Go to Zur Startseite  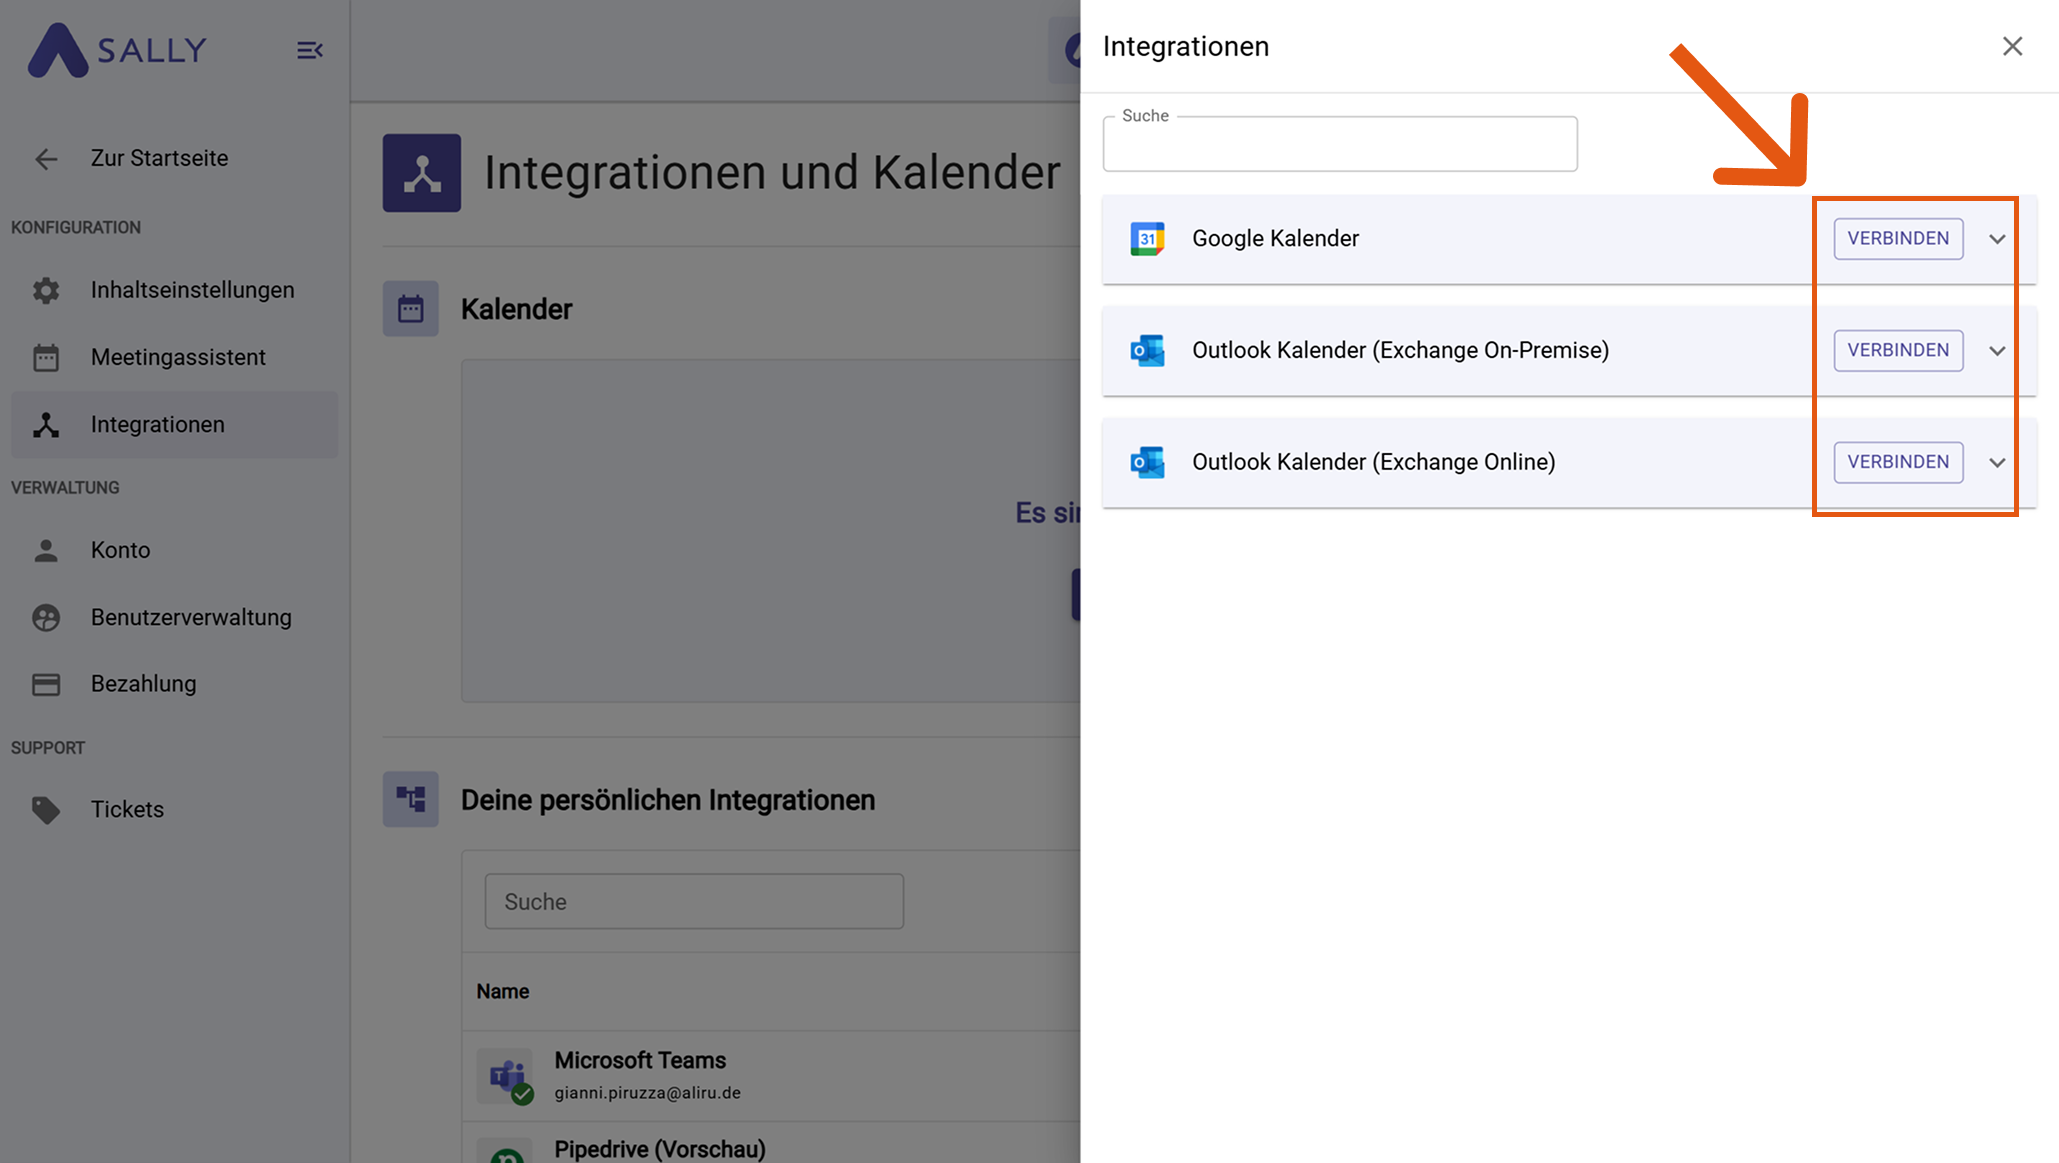coord(159,158)
